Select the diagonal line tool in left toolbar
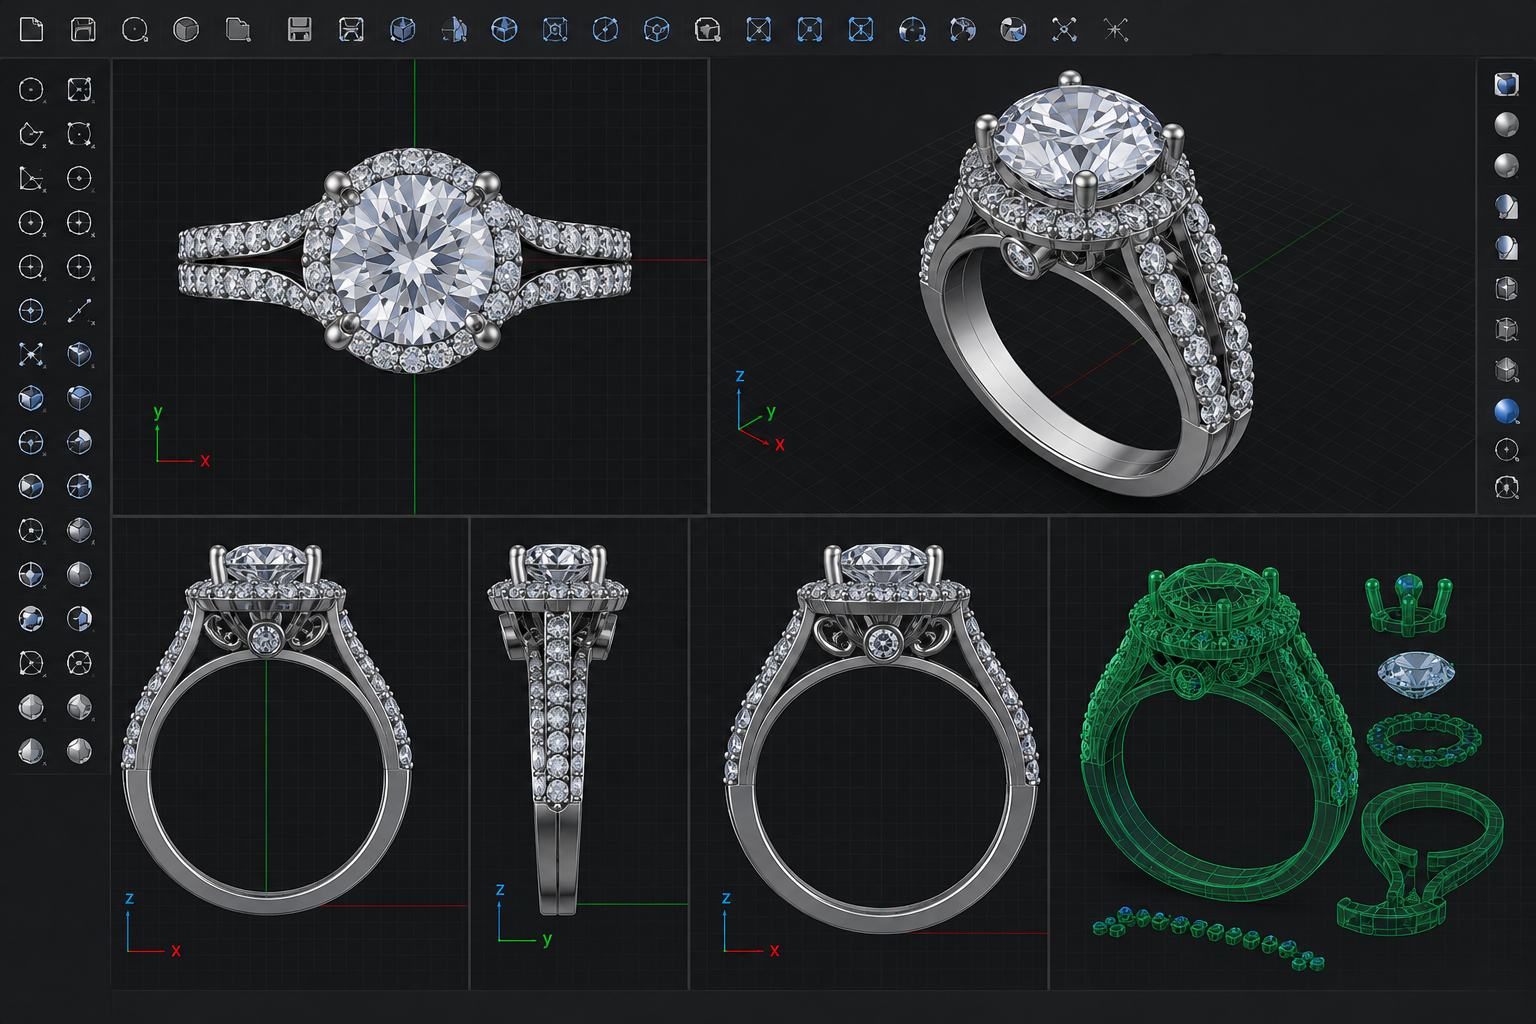This screenshot has height=1024, width=1536. click(79, 311)
